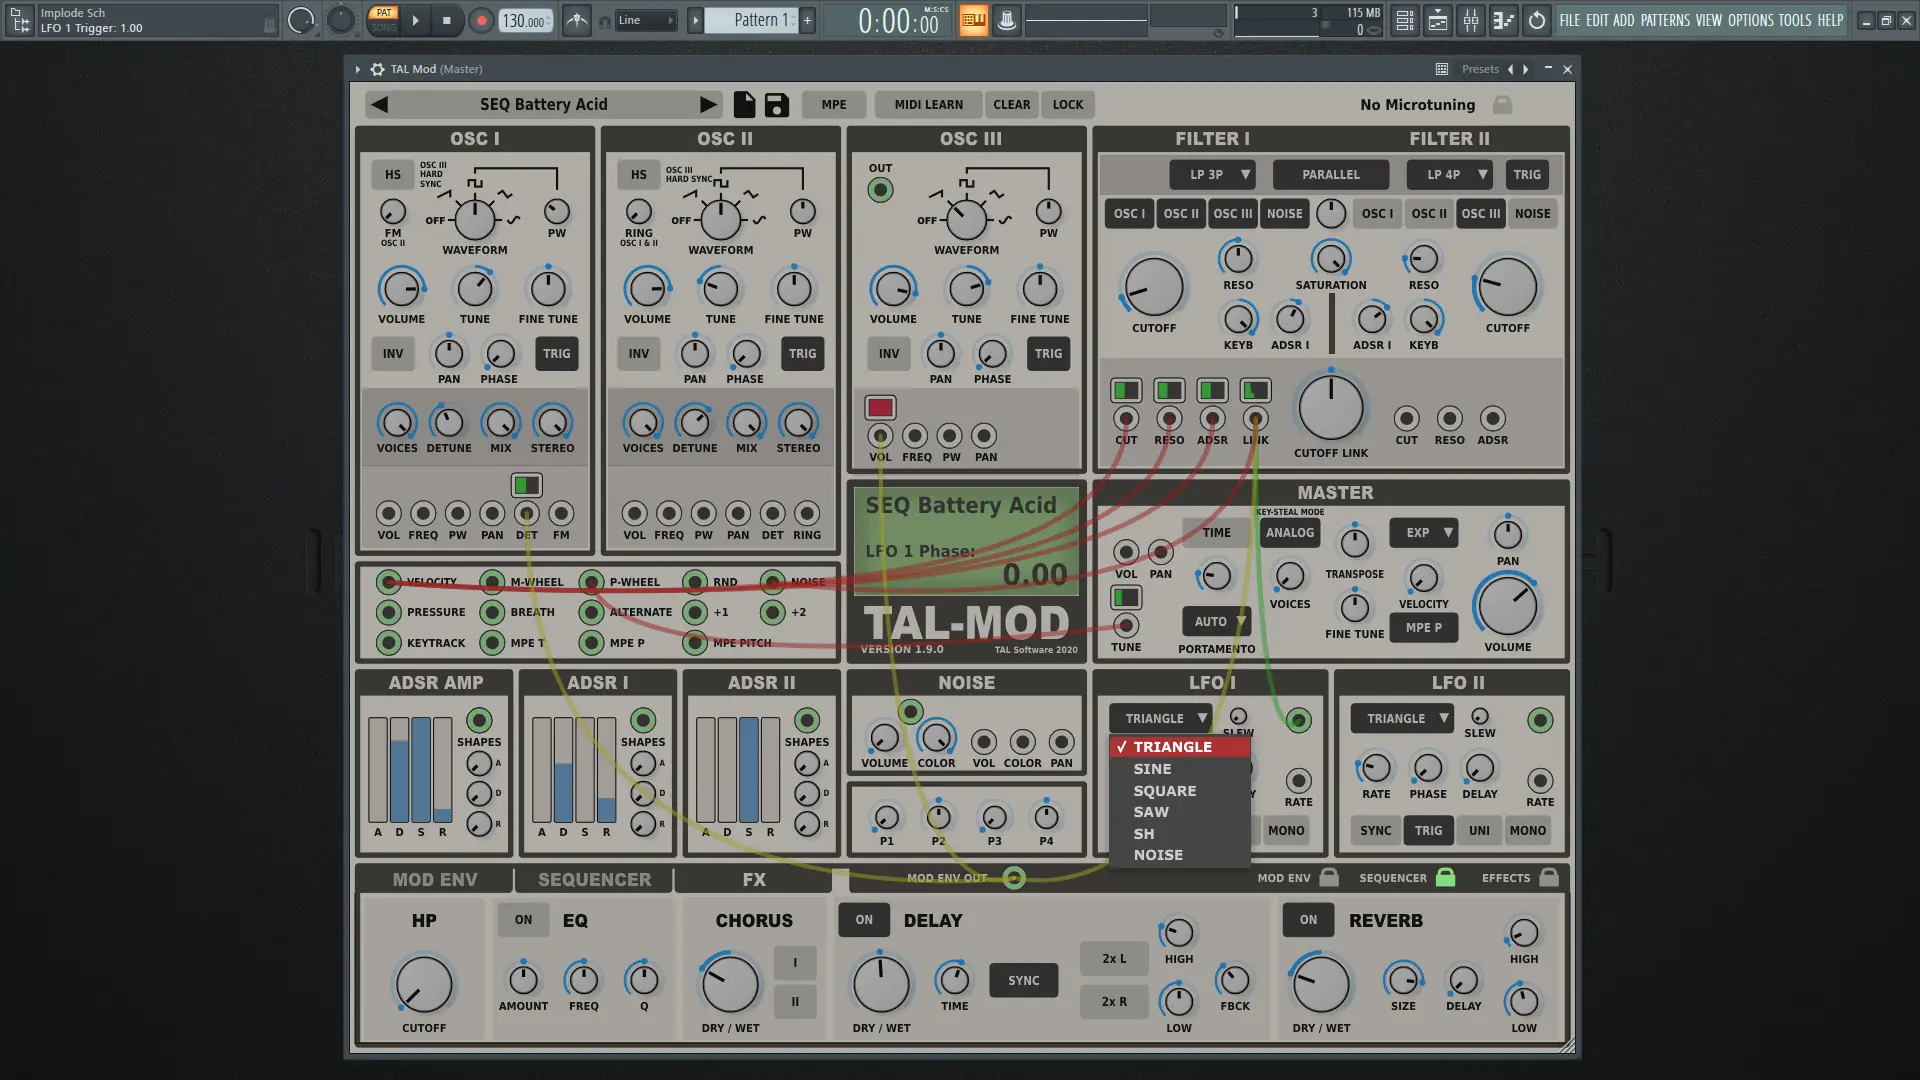Open the Piano roll icon

pyautogui.click(x=1503, y=20)
